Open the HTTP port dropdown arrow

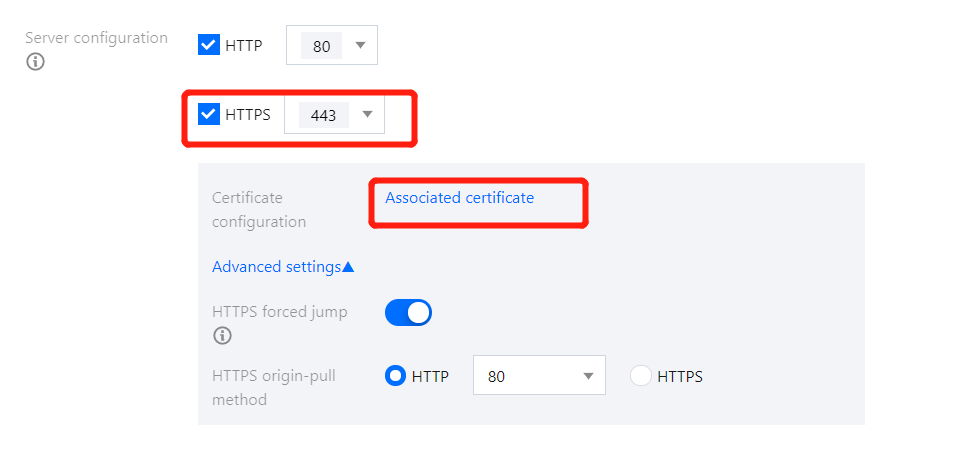tap(360, 45)
